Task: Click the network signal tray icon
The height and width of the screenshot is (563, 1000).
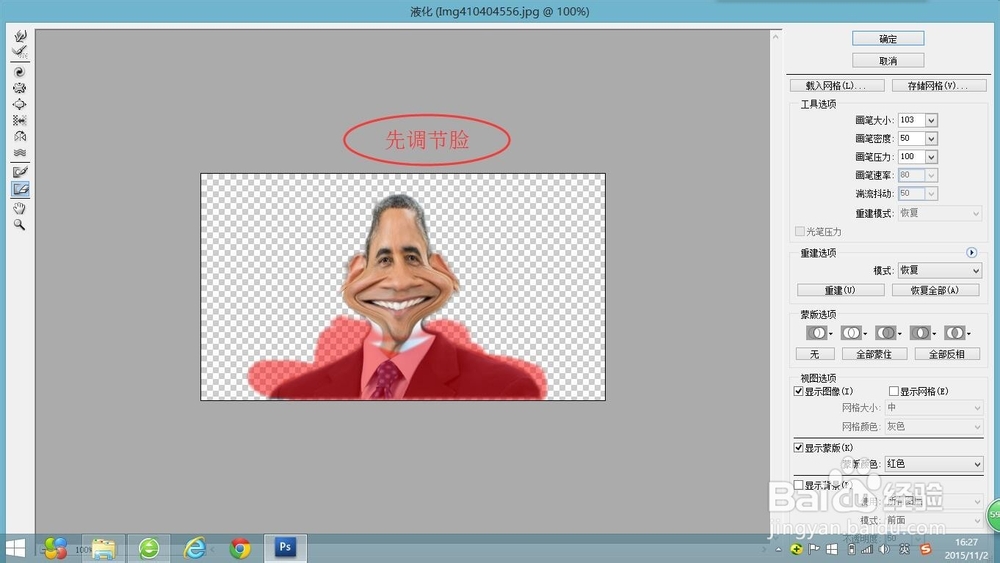Action: [x=867, y=549]
